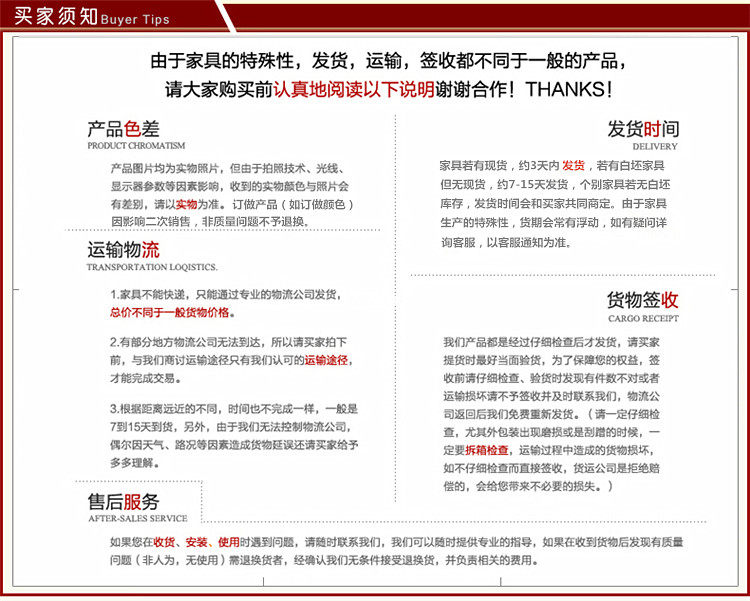The height and width of the screenshot is (601, 750).
Task: Click the line 偿的，会给您带来不必要的损失
Action: pos(529,487)
